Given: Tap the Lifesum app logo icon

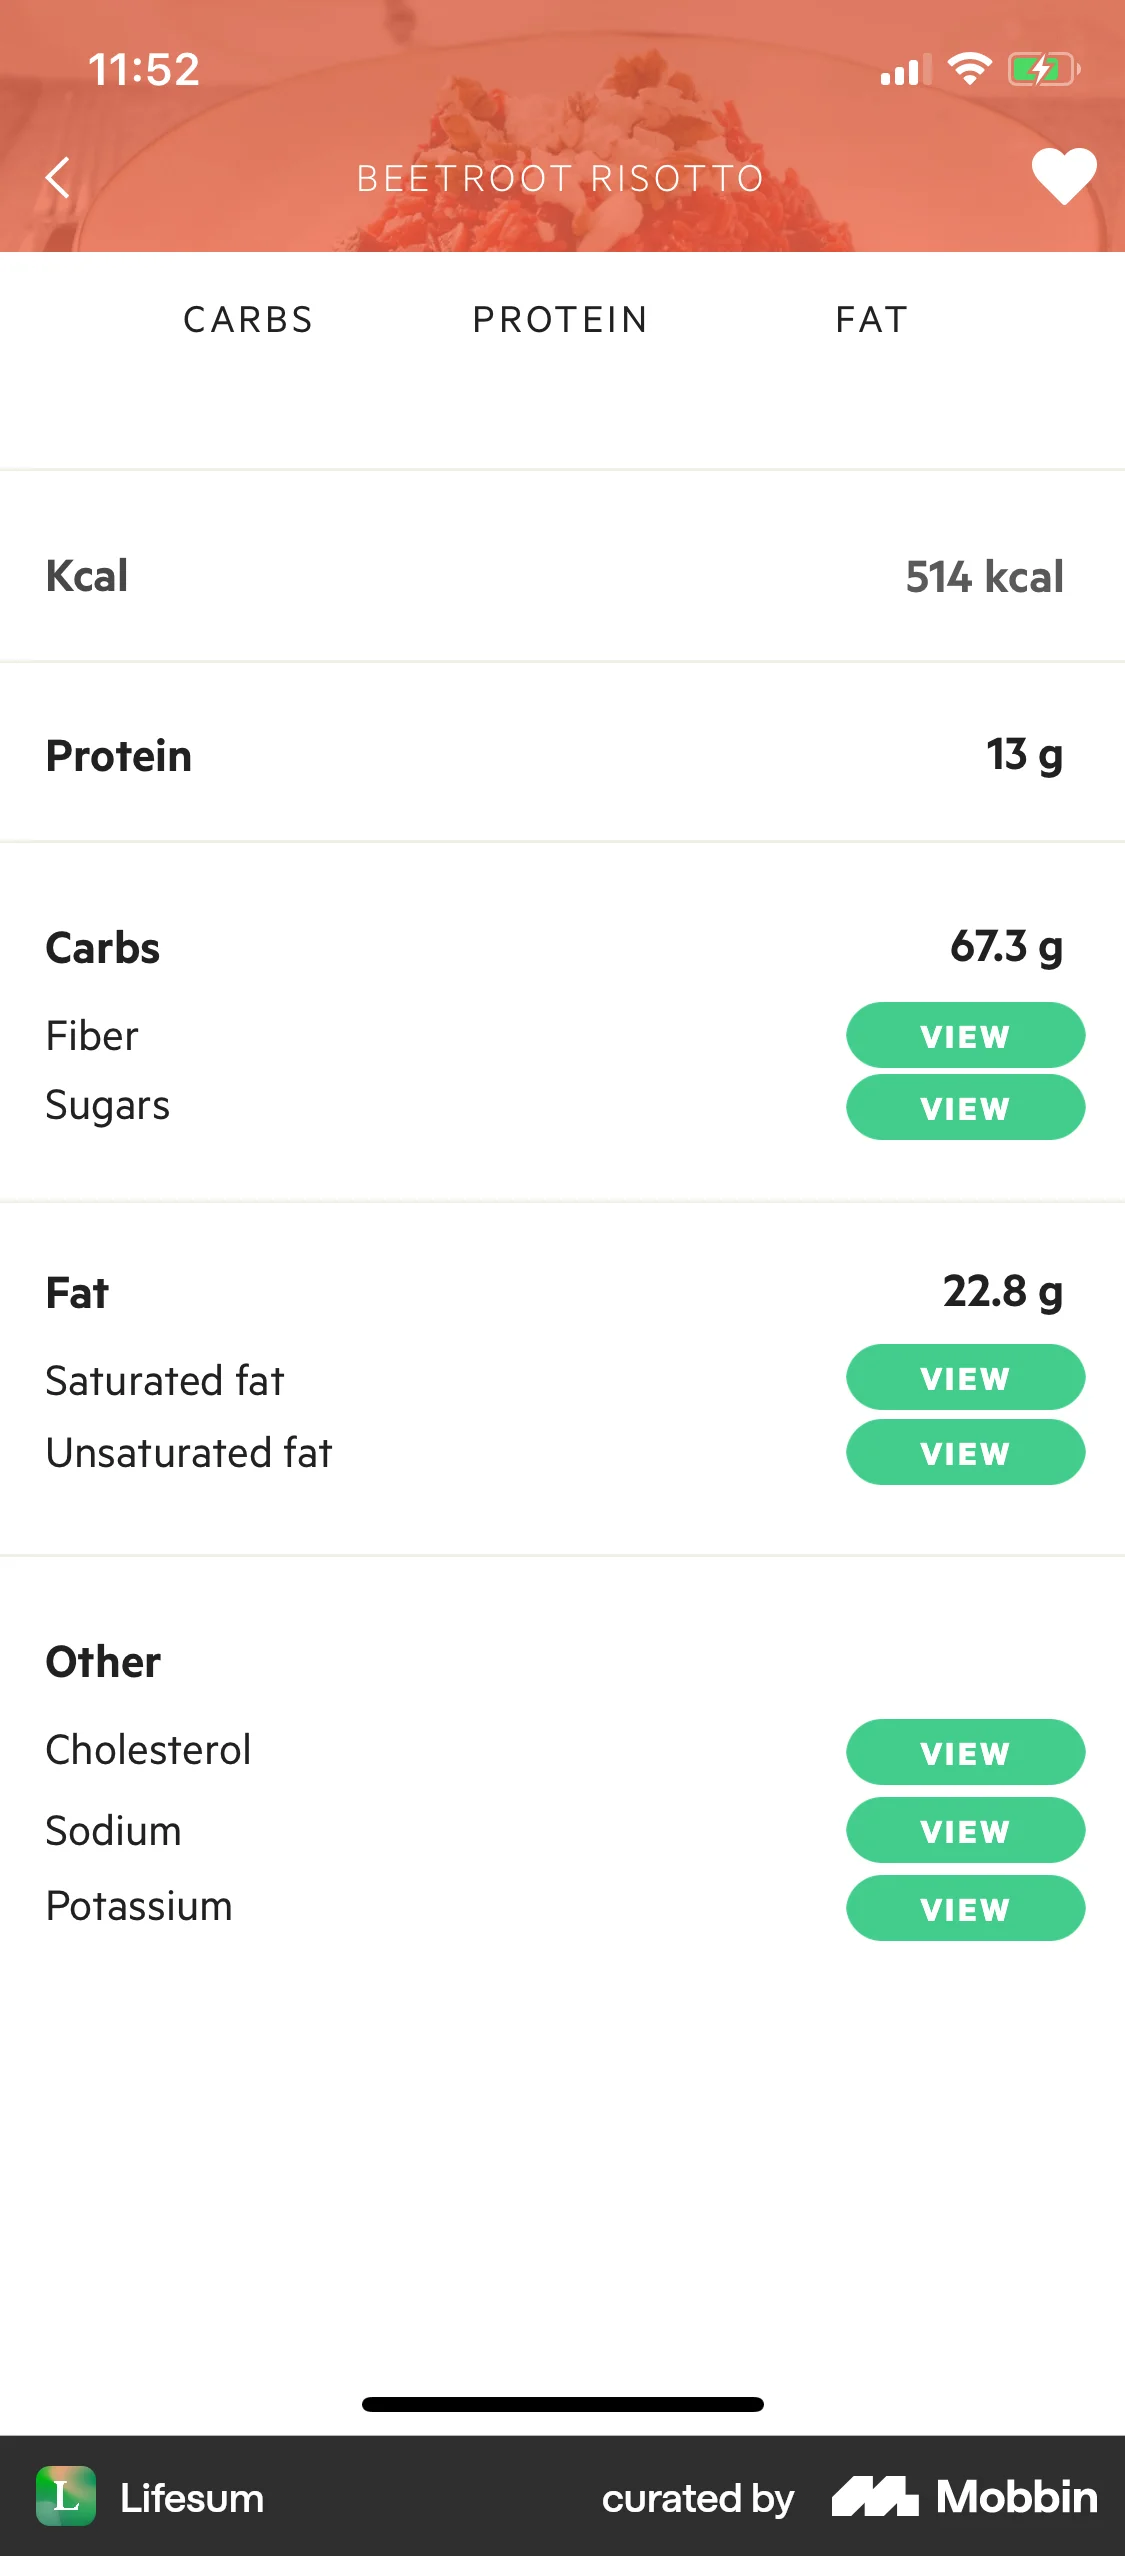Looking at the screenshot, I should coord(66,2496).
